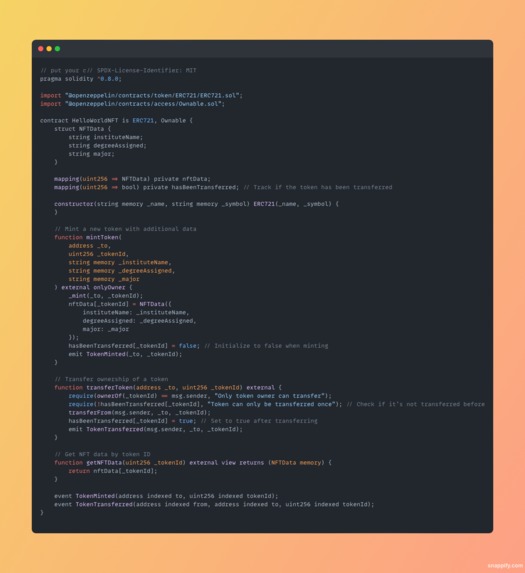Select 'string degreeAssigned;' struct field

coord(107,145)
